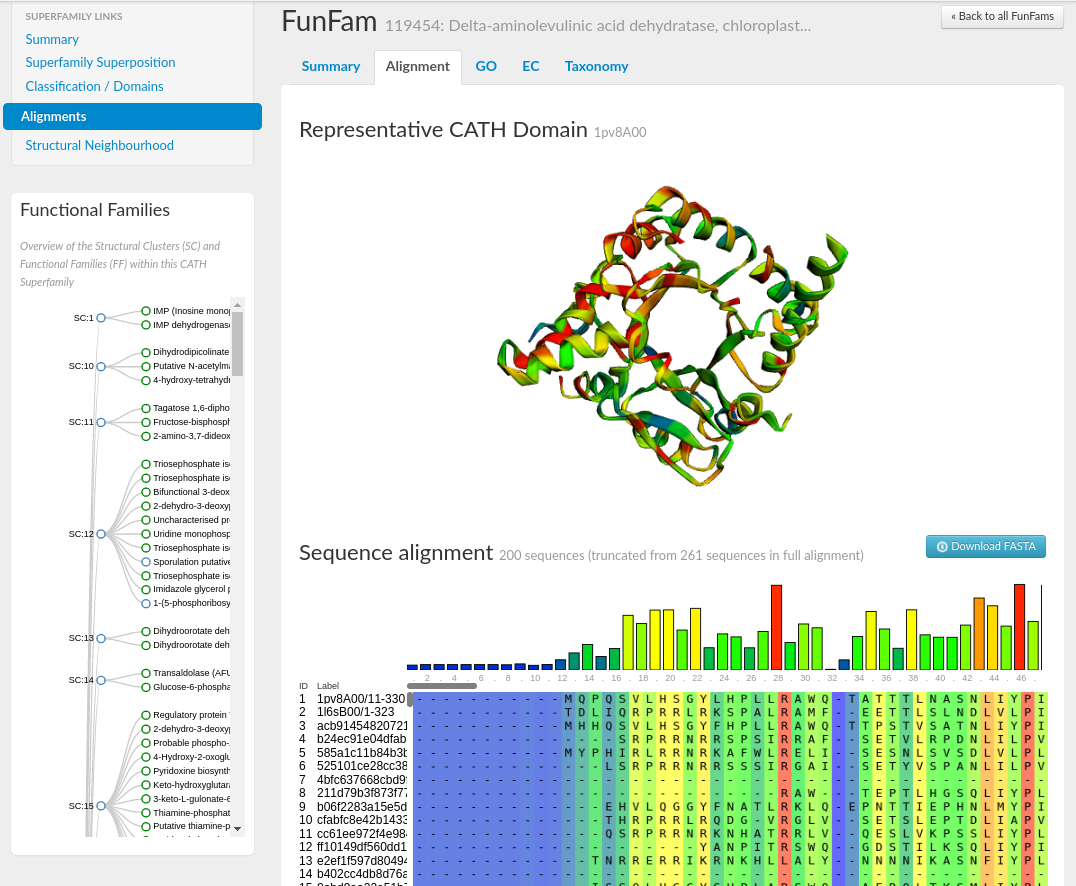1076x886 pixels.
Task: Open the Taxonomy tab
Action: pos(596,66)
